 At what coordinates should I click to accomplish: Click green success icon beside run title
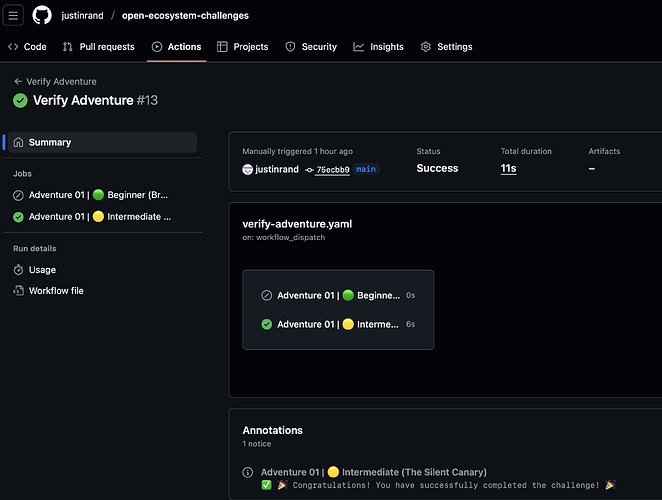[x=20, y=101]
